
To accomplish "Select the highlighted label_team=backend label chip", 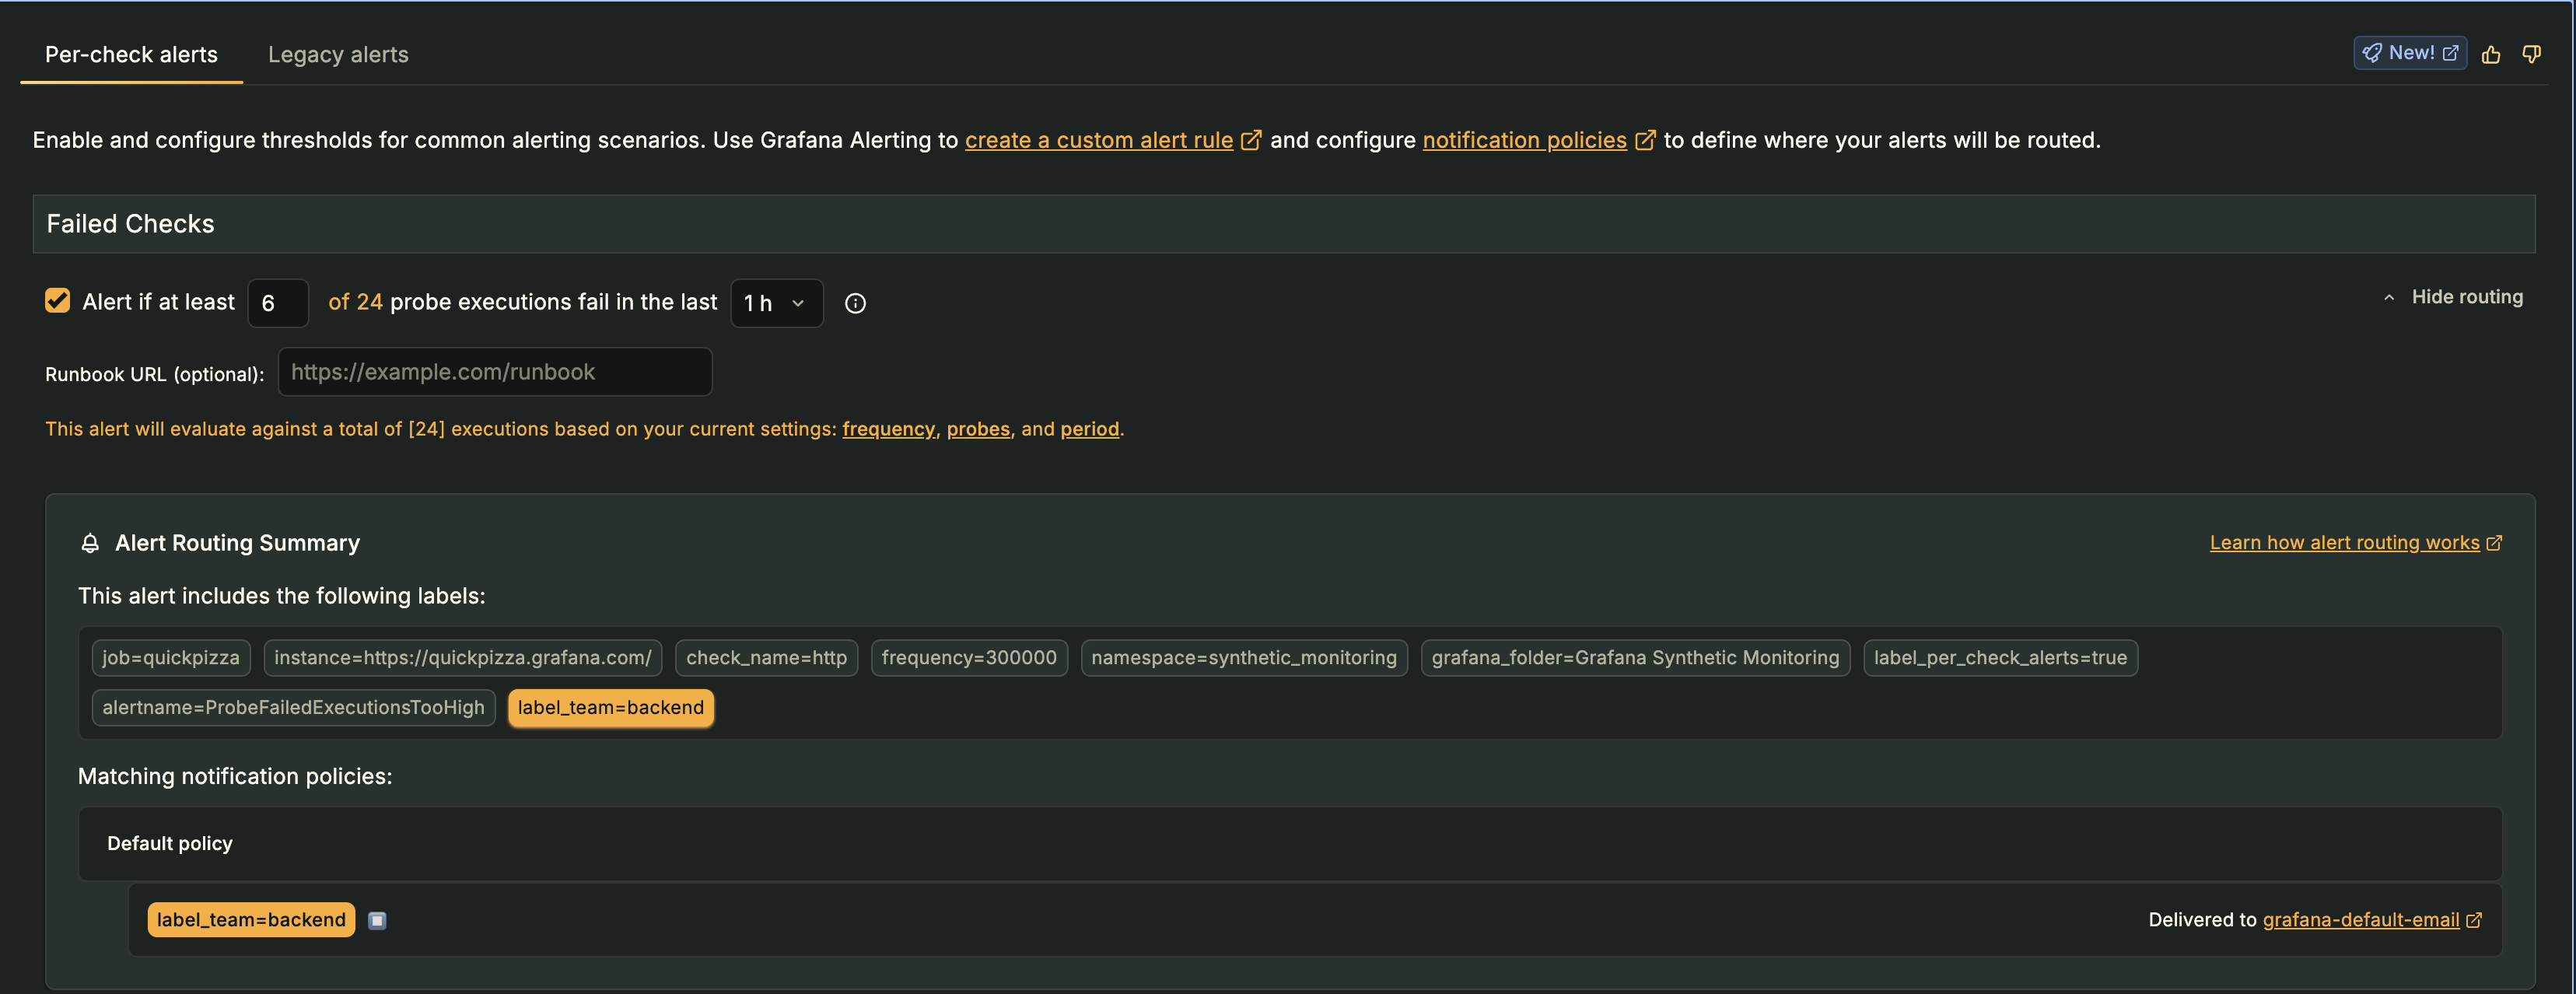I will coord(611,707).
